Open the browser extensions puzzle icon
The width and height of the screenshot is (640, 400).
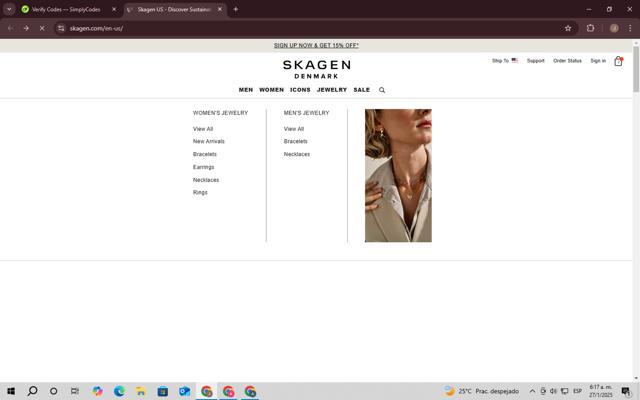(590, 28)
